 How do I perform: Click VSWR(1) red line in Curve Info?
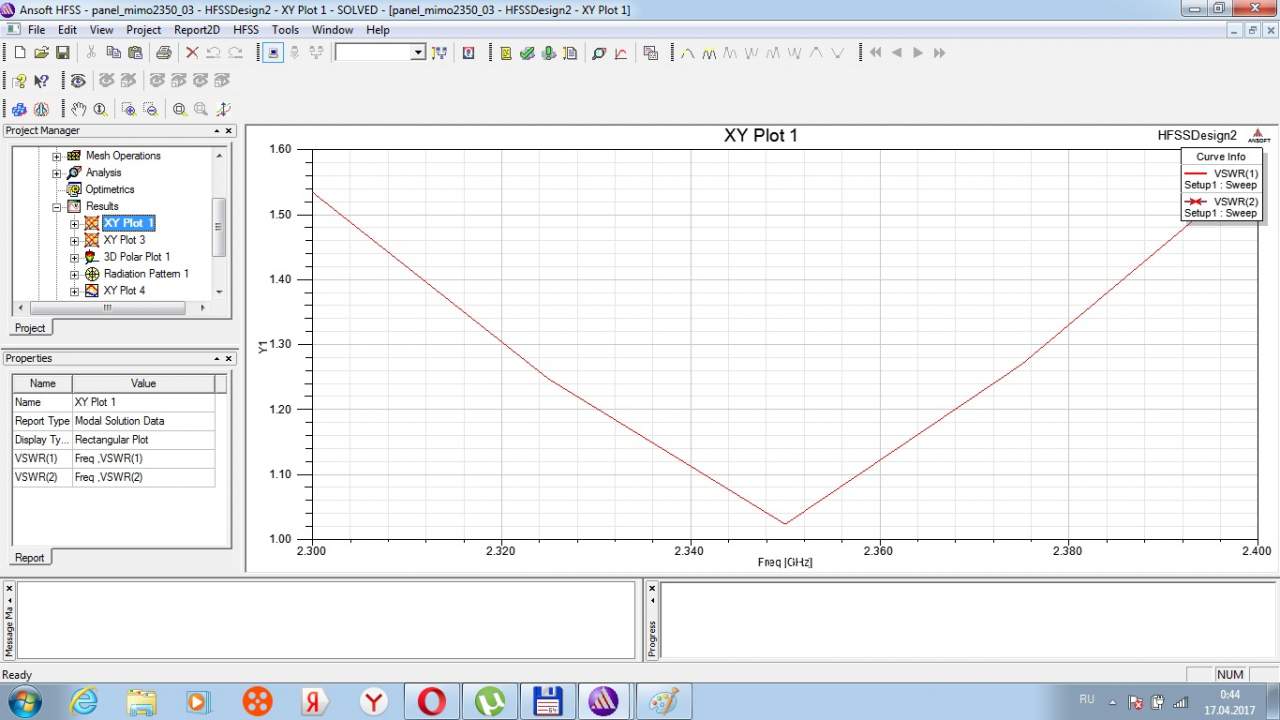pyautogui.click(x=1194, y=173)
